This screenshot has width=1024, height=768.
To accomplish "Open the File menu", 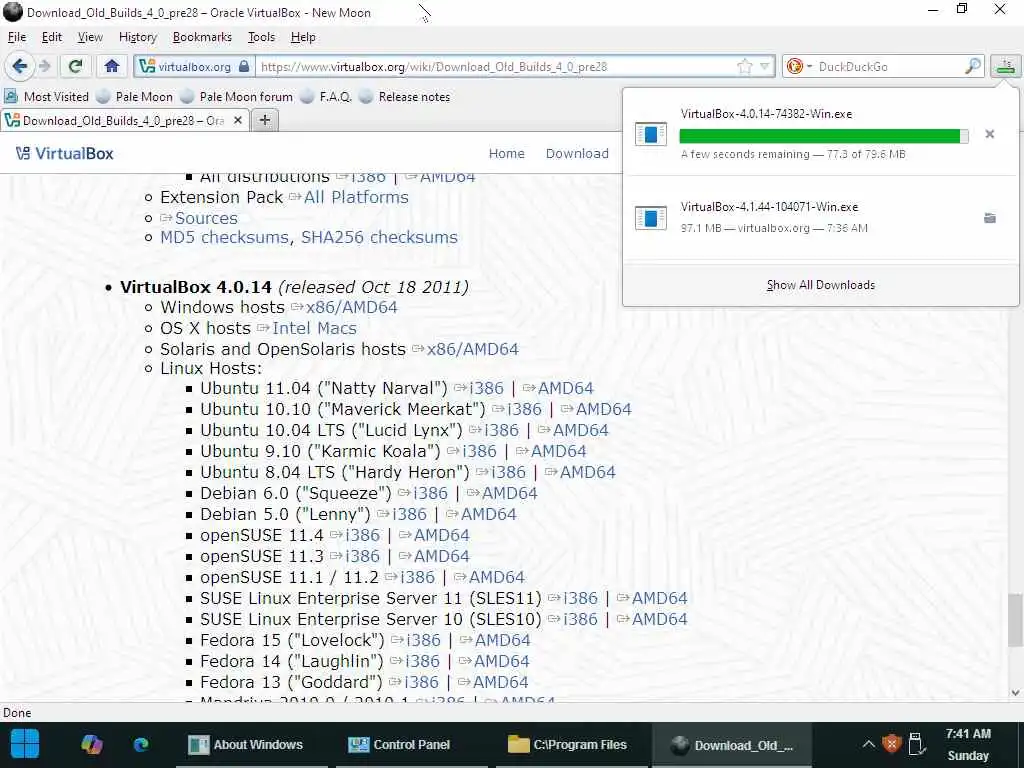I will point(17,37).
